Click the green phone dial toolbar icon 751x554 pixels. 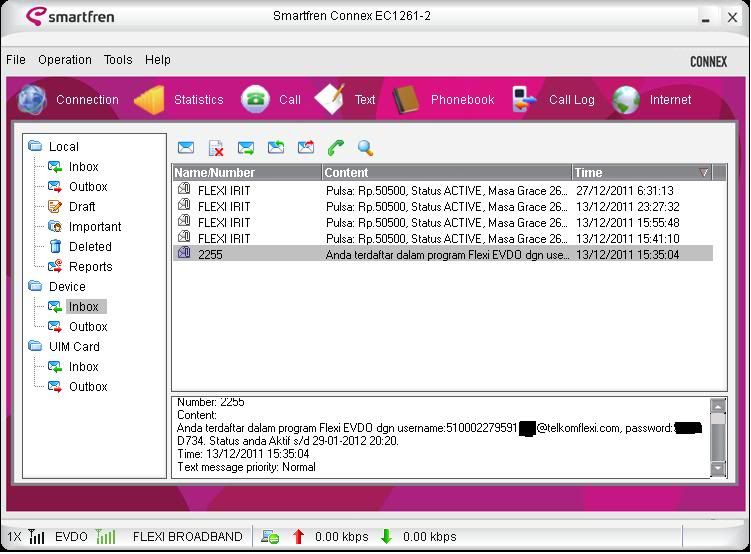336,147
